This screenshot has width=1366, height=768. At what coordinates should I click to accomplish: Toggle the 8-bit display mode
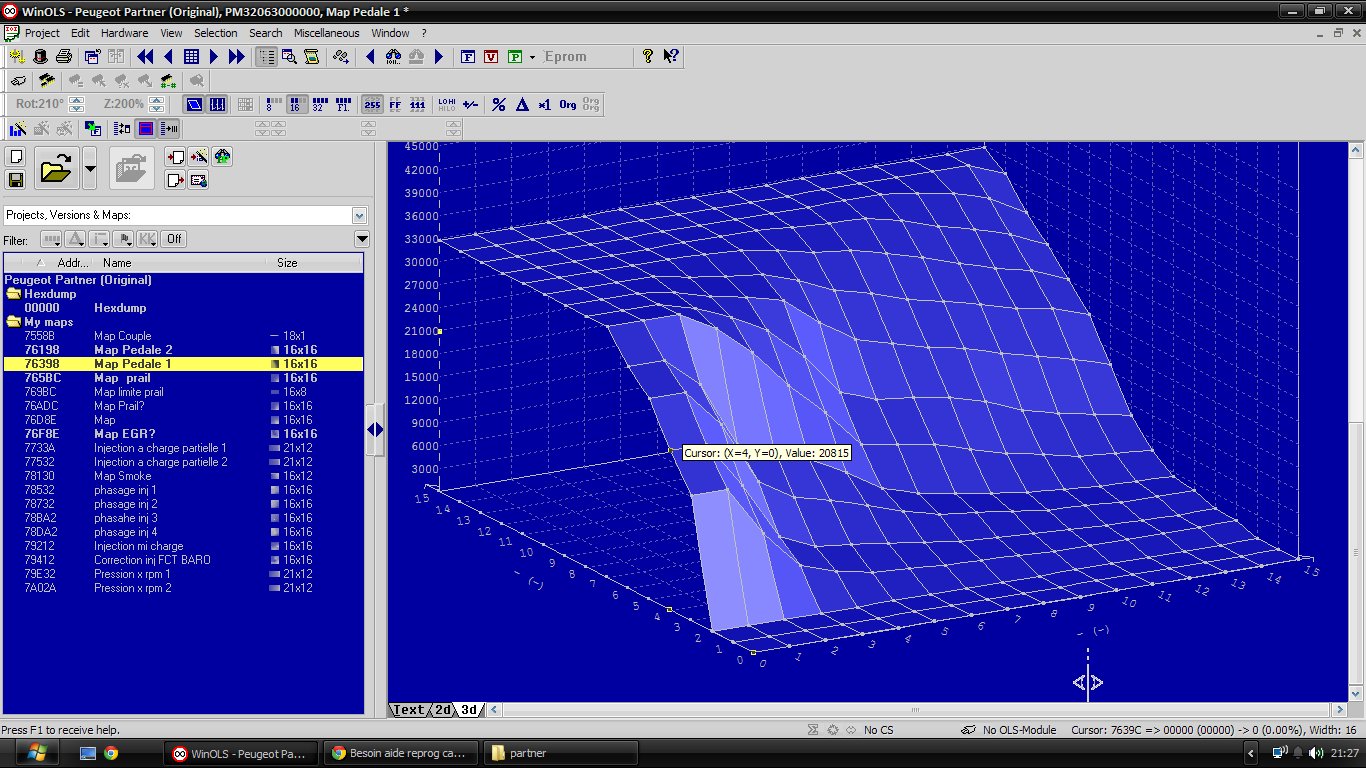pyautogui.click(x=274, y=104)
